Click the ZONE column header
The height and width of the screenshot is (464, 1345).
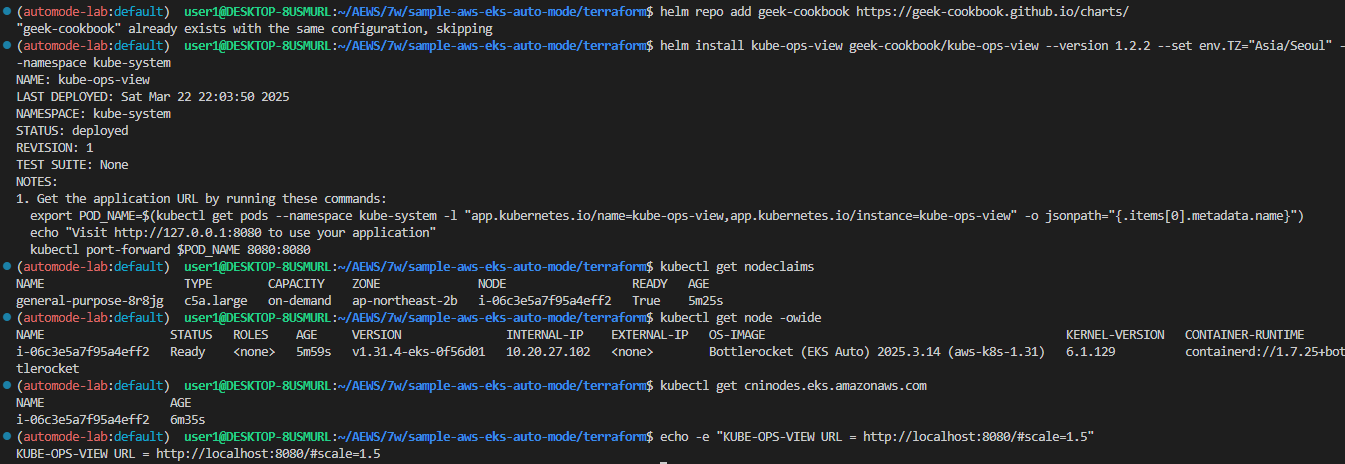[367, 284]
